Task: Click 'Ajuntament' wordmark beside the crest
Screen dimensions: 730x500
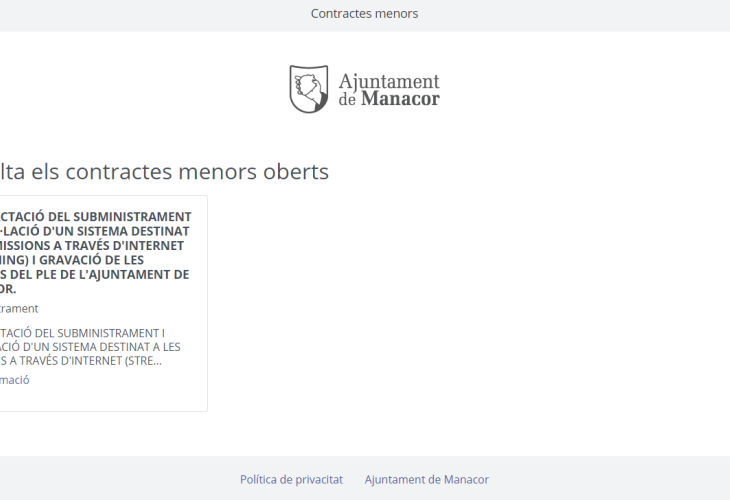Action: coord(389,81)
